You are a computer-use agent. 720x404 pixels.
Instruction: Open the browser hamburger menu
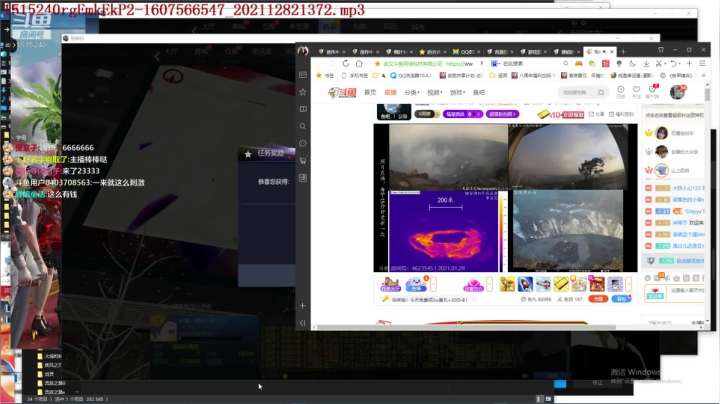pyautogui.click(x=702, y=63)
